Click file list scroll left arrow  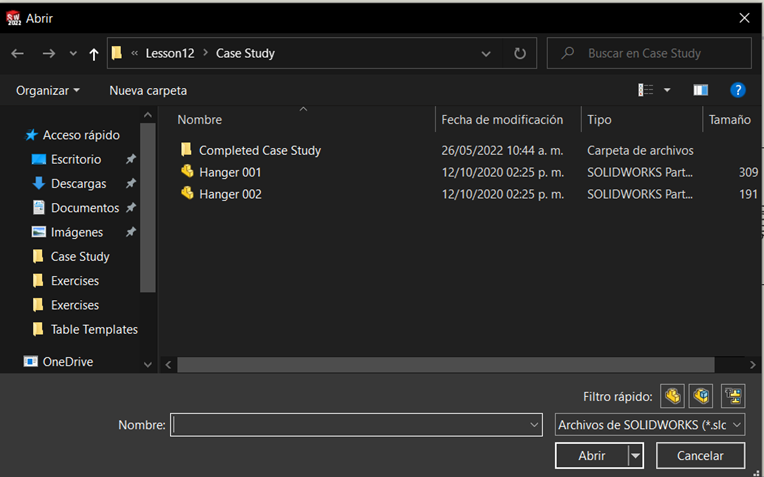tap(168, 364)
